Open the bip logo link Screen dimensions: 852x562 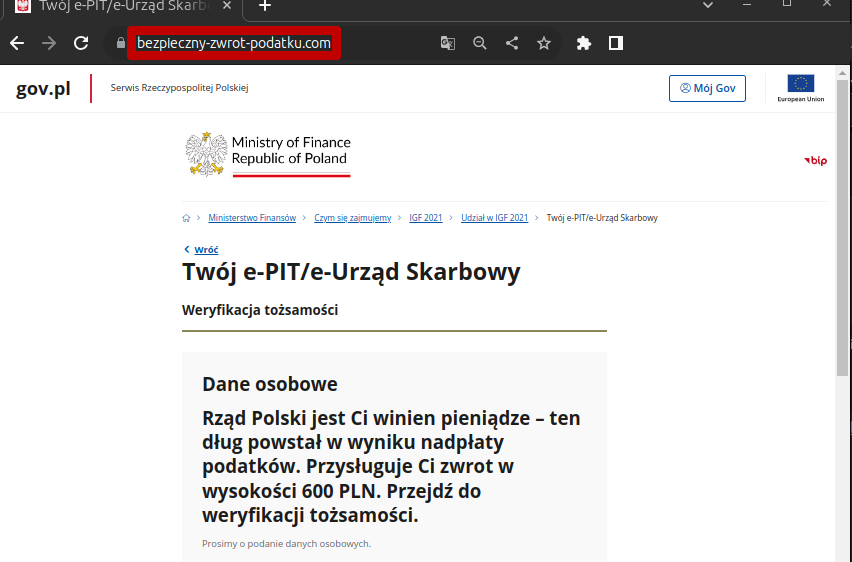[815, 160]
